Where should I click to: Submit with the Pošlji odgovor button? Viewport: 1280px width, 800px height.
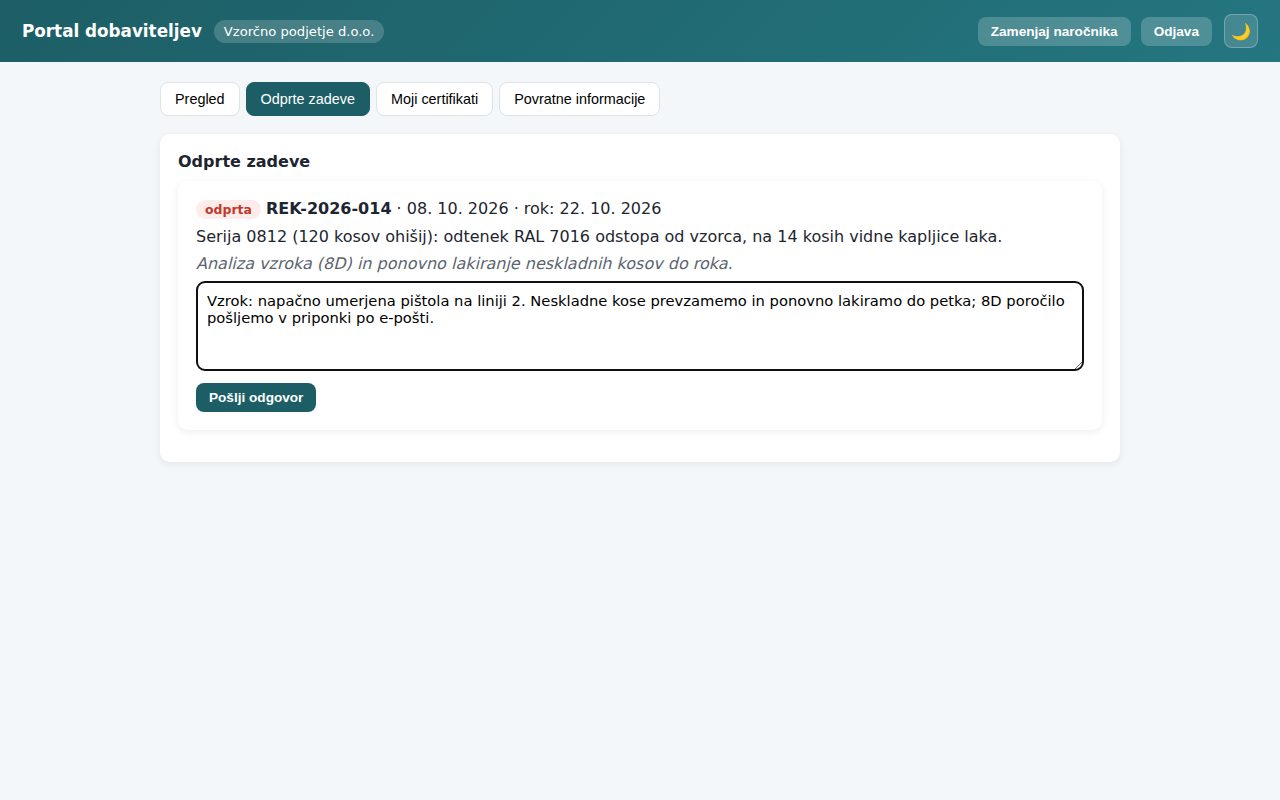tap(256, 397)
